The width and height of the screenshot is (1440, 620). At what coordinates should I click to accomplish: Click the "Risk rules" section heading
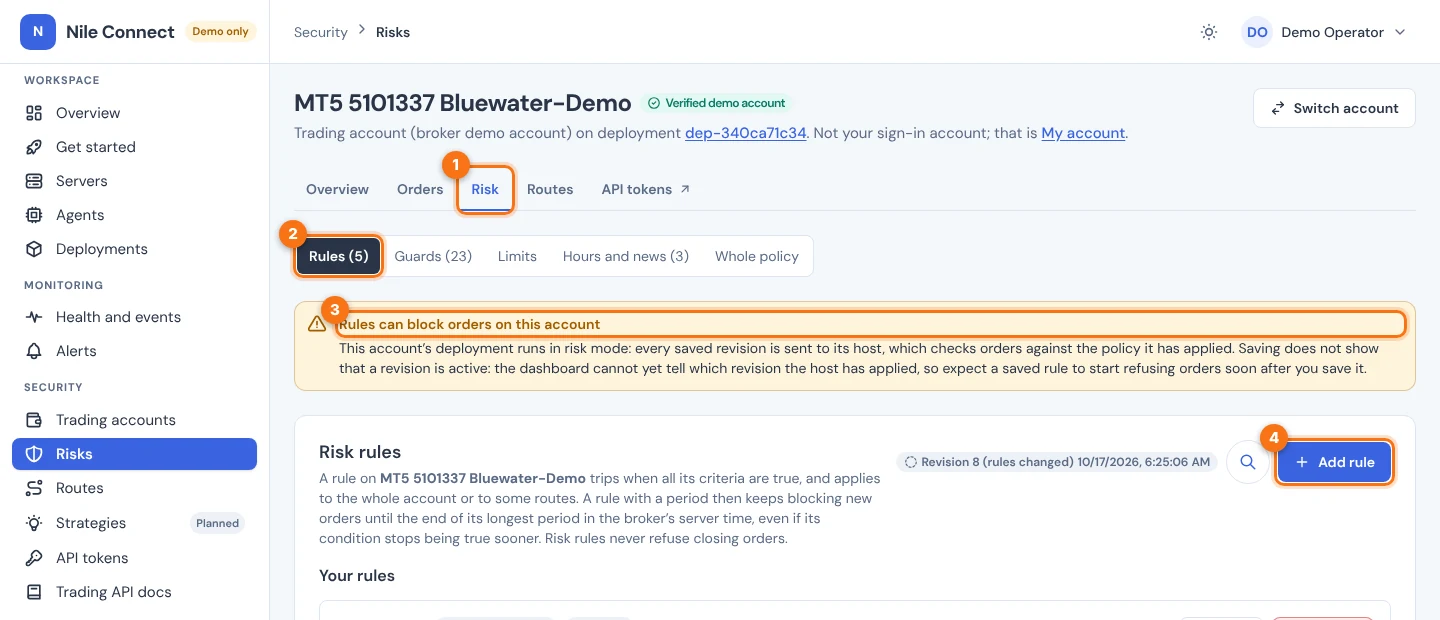(x=360, y=452)
